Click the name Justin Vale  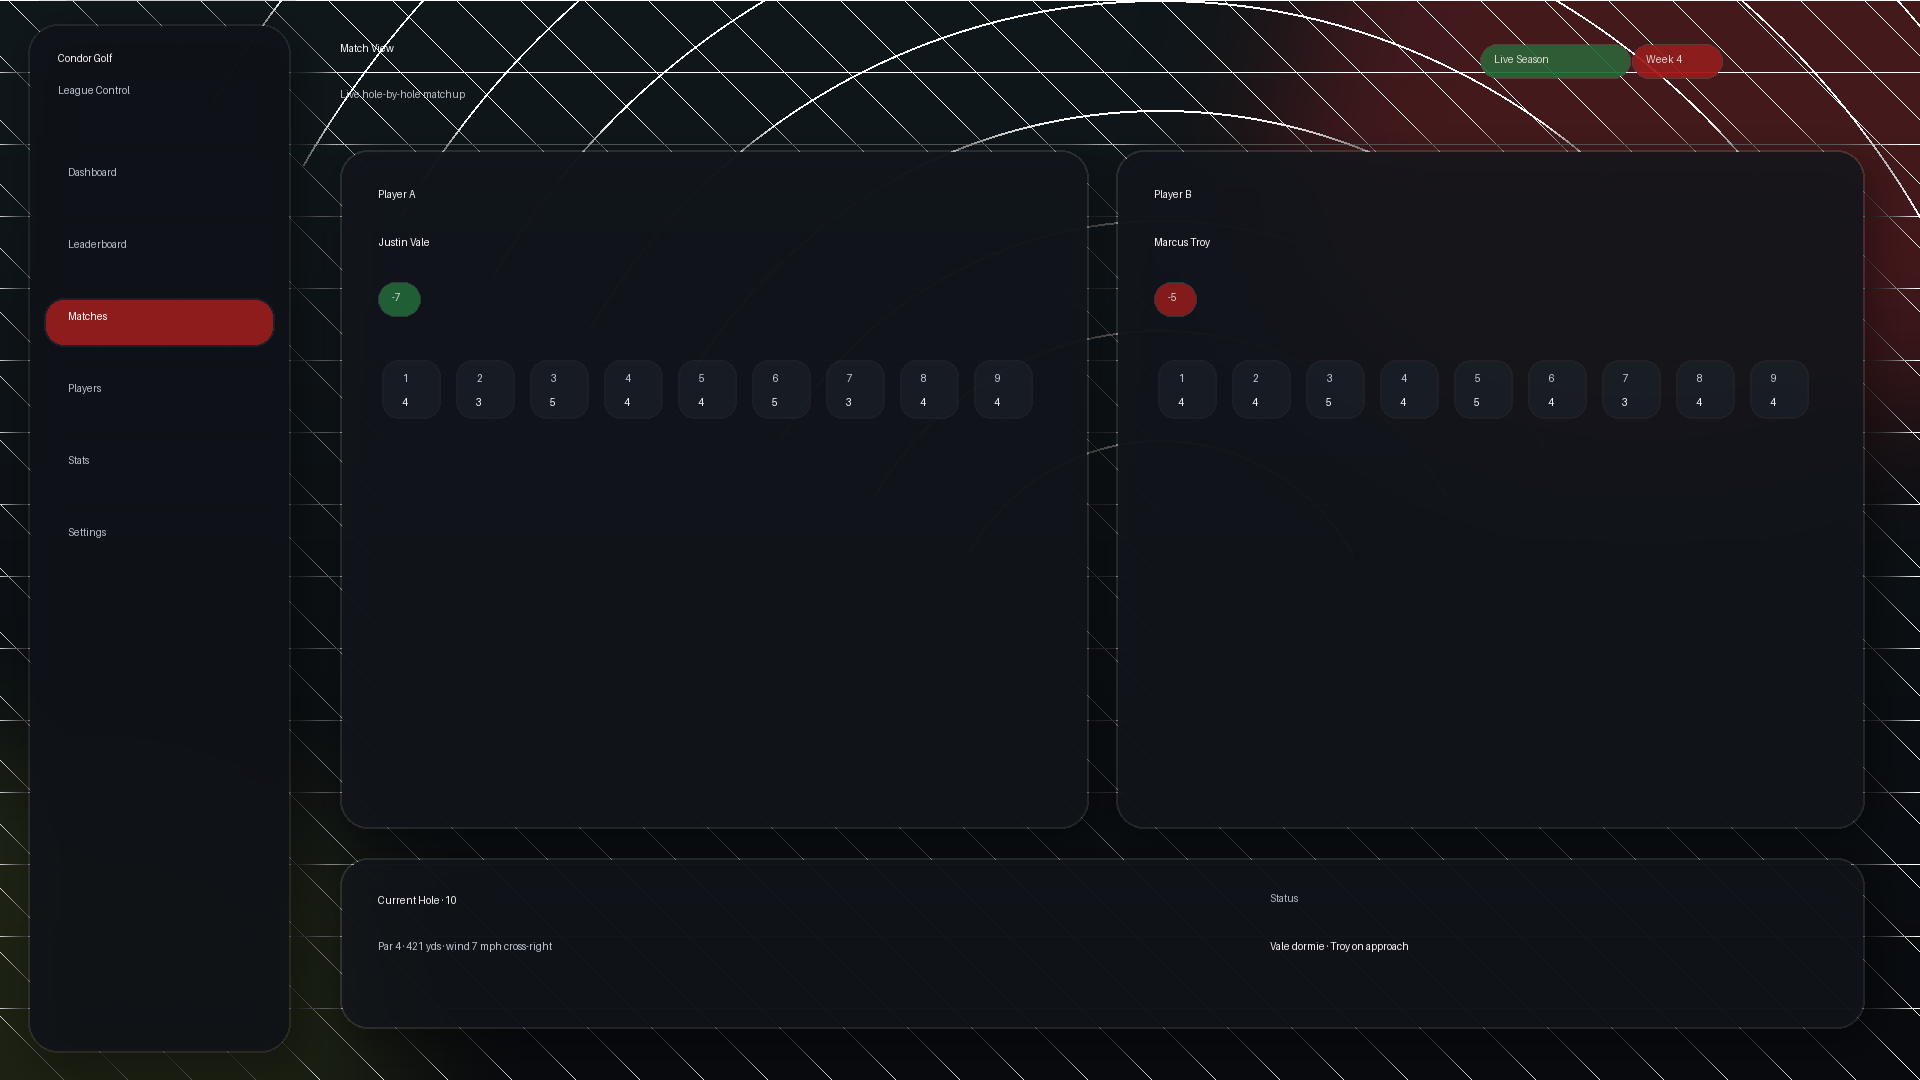point(404,243)
